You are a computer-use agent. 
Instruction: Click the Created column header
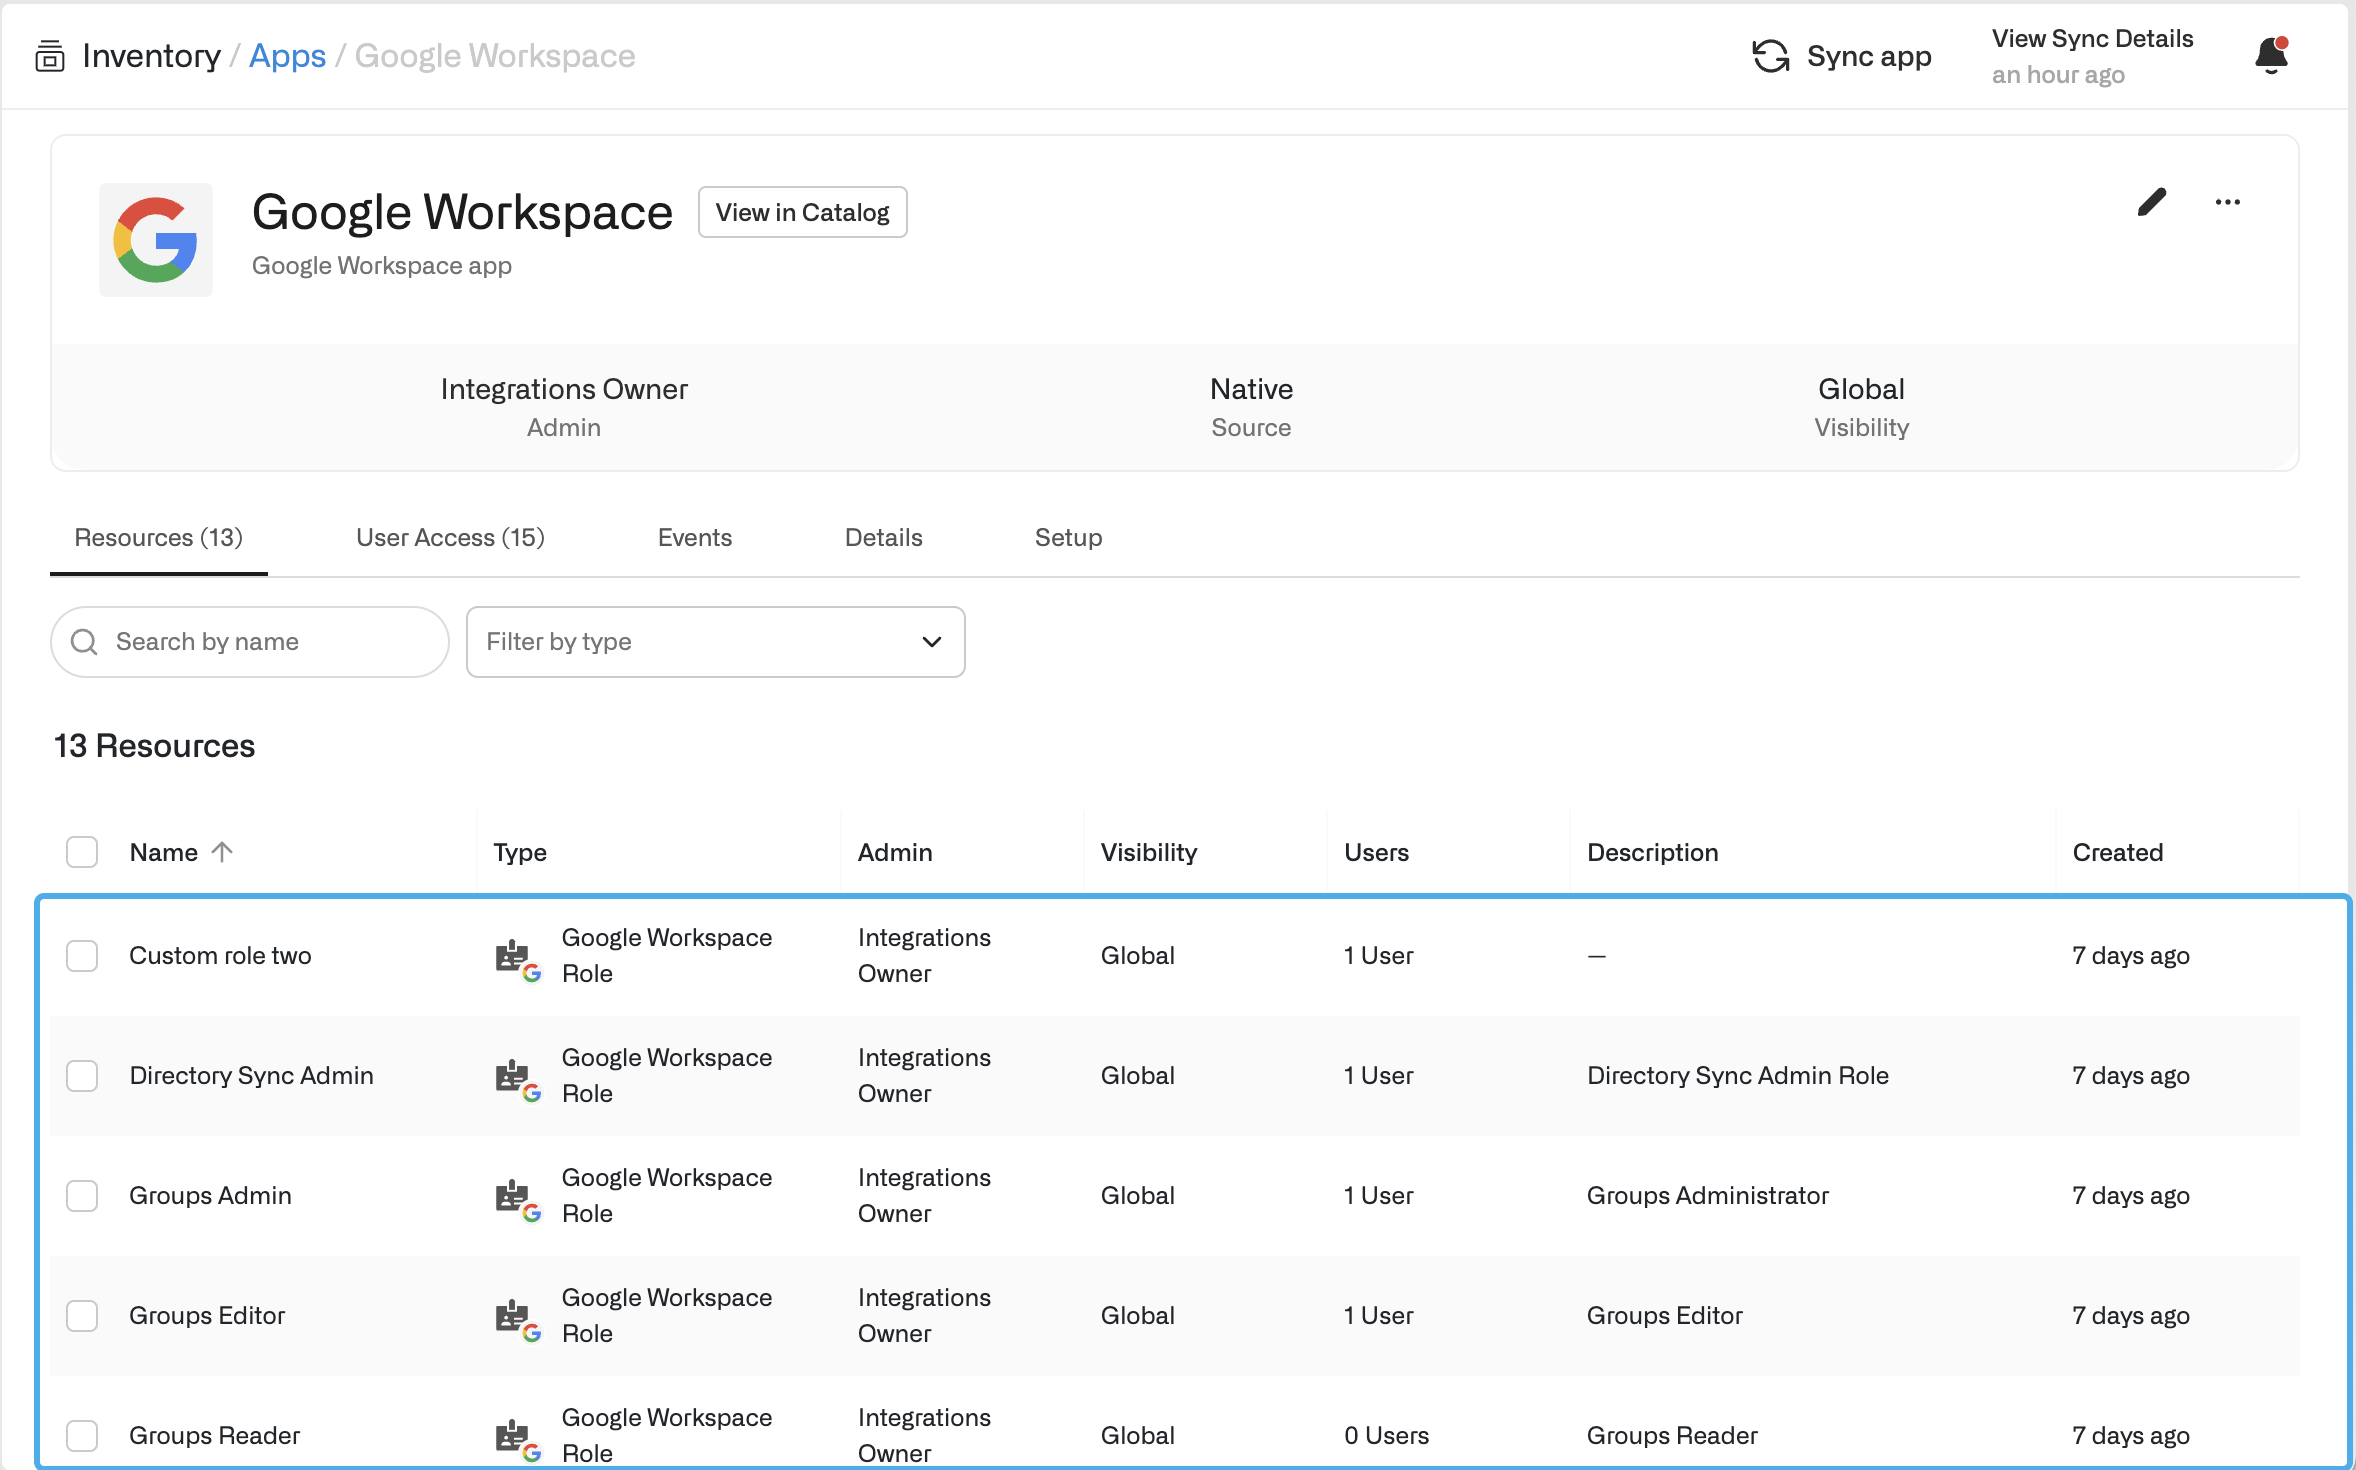coord(2118,852)
